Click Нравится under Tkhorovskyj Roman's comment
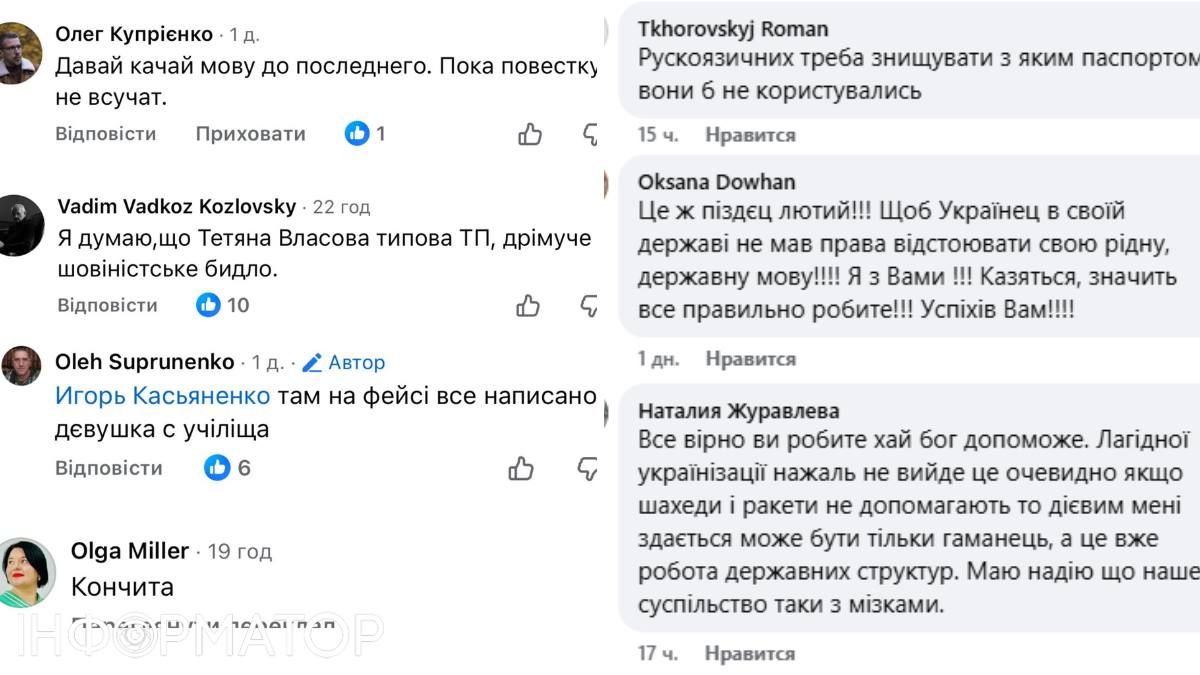 749,134
